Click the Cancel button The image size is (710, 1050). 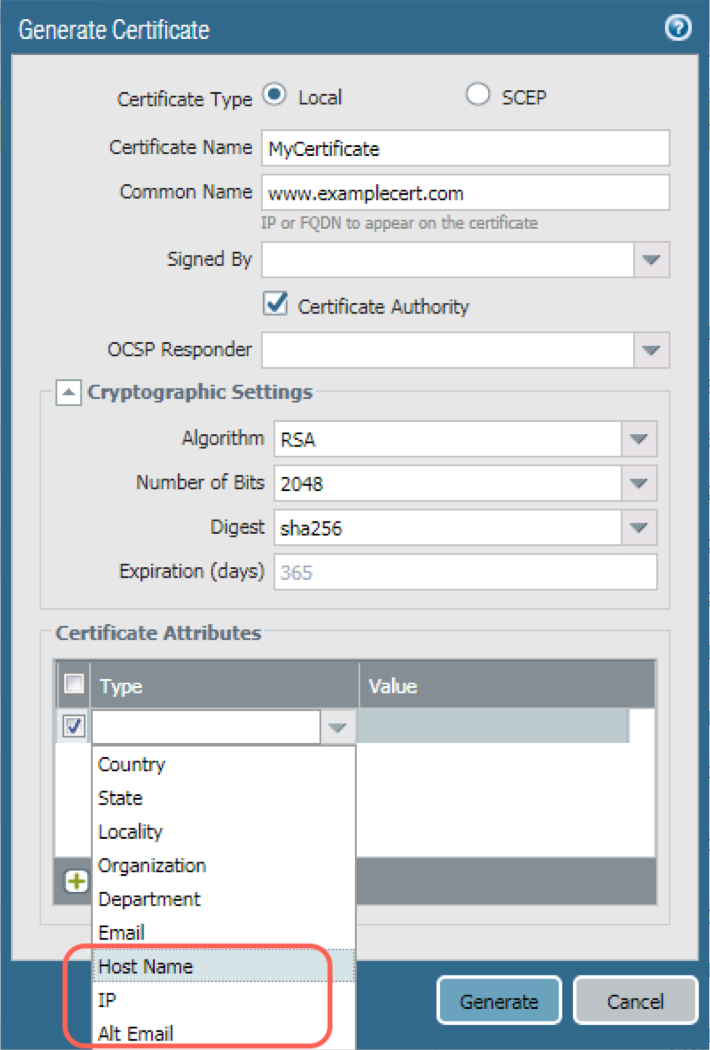pos(635,1001)
